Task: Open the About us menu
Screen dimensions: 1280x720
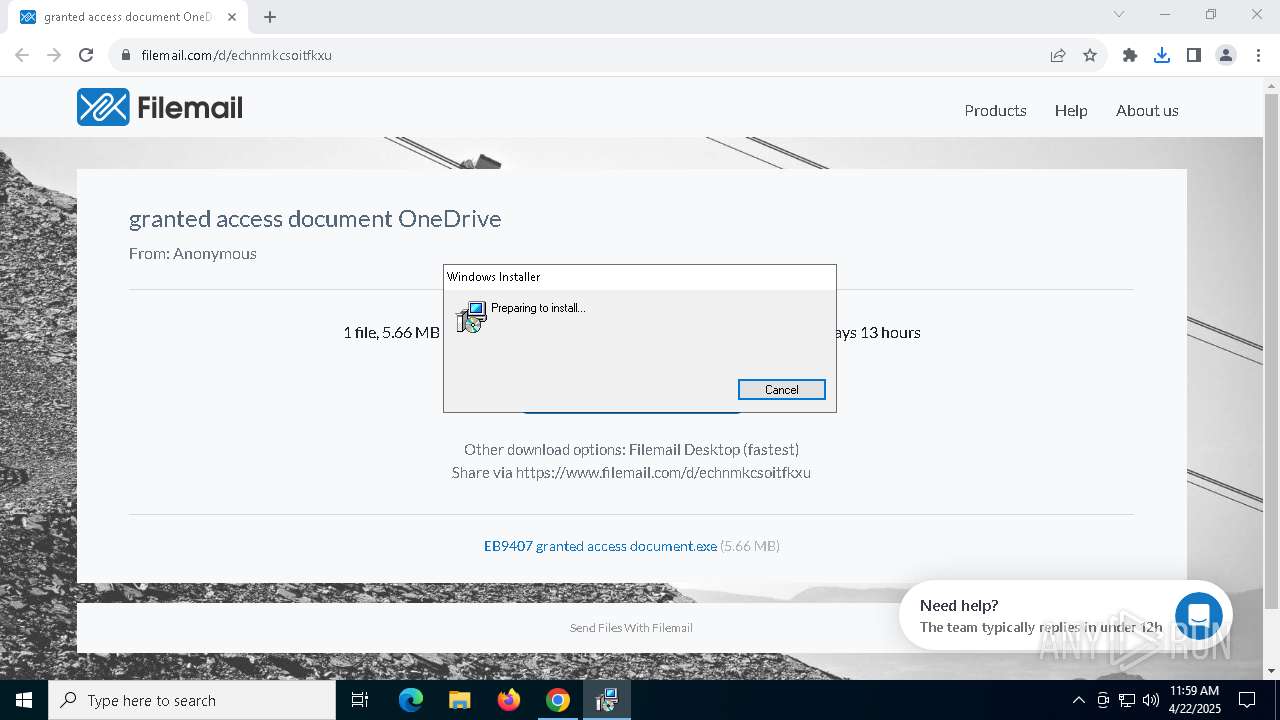Action: (x=1147, y=111)
